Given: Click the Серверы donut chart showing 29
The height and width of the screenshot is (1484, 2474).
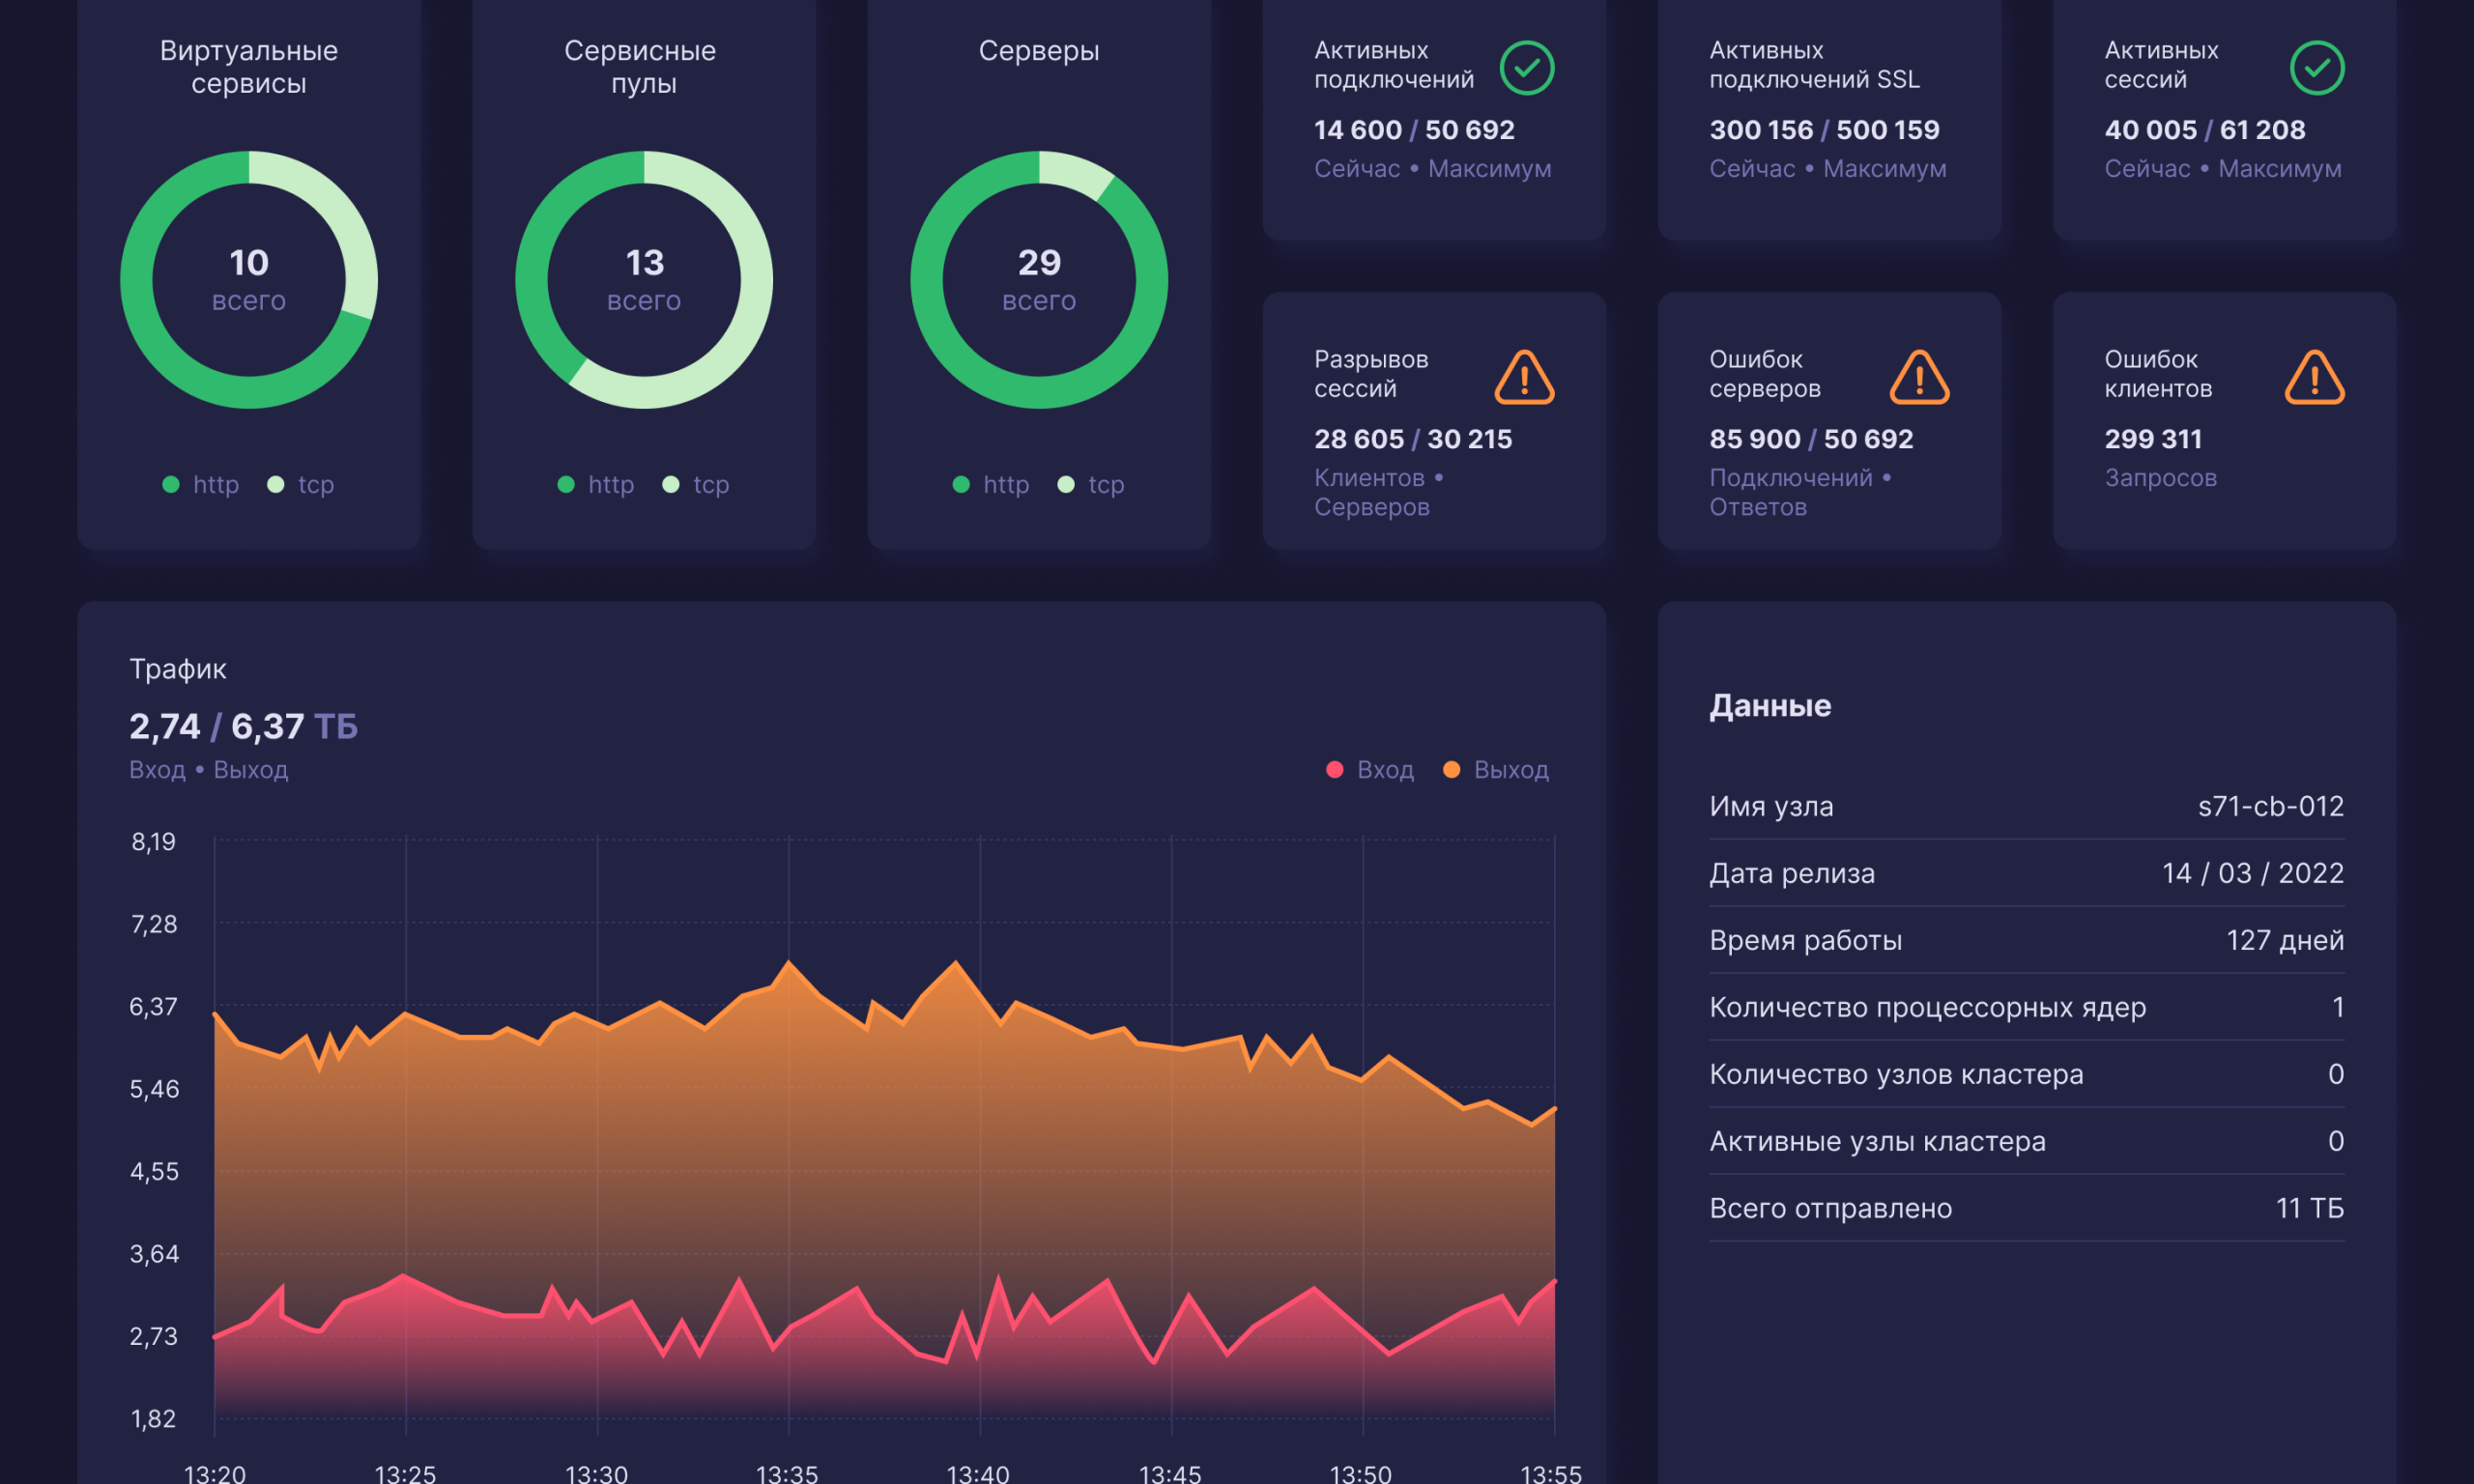Looking at the screenshot, I should tap(1039, 280).
